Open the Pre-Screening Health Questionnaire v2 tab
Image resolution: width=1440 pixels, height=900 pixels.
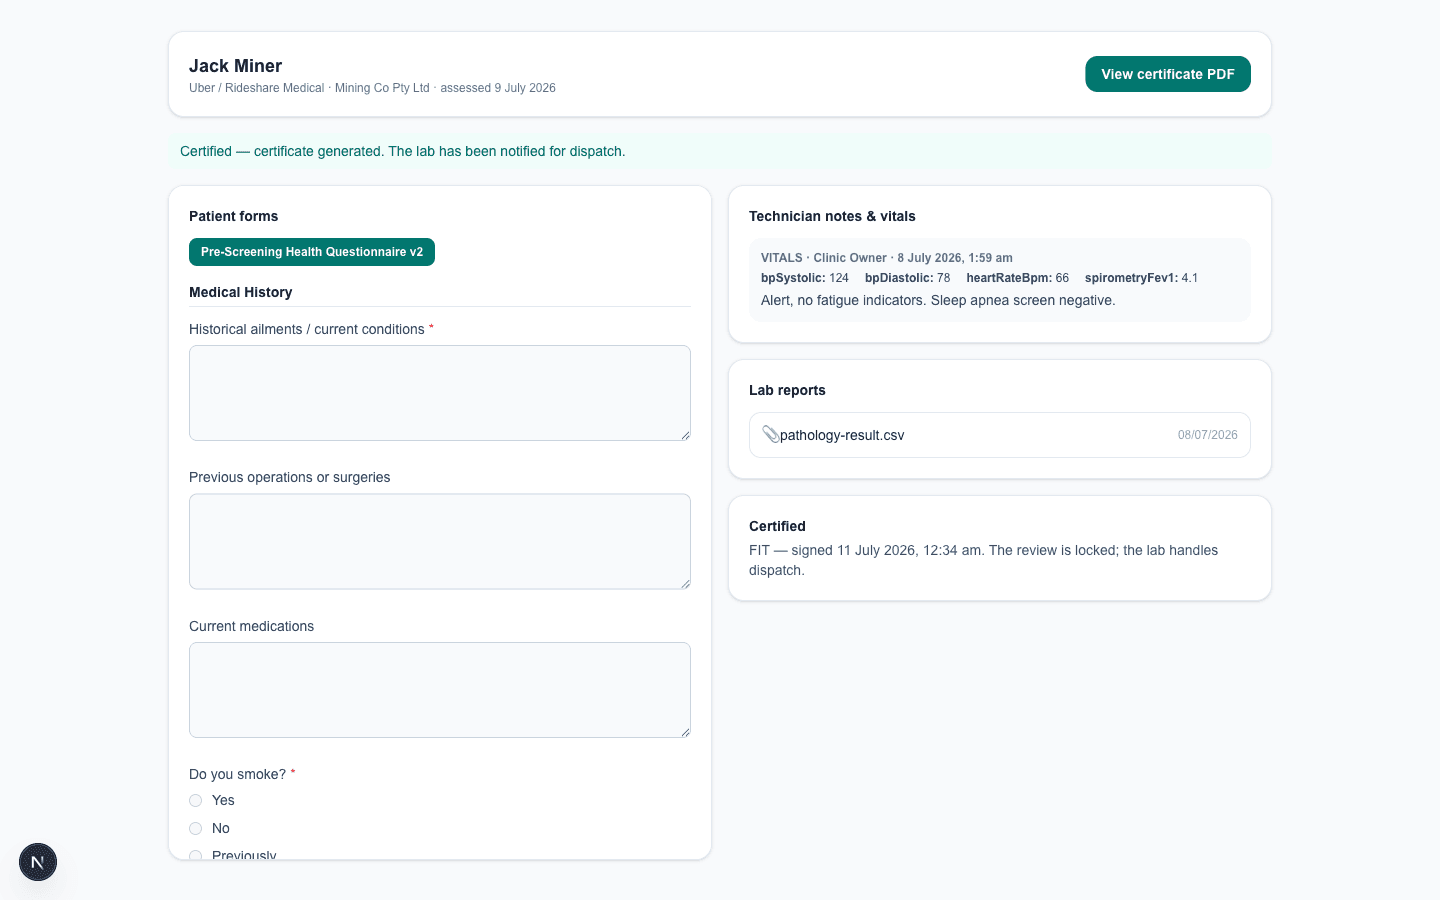tap(312, 252)
